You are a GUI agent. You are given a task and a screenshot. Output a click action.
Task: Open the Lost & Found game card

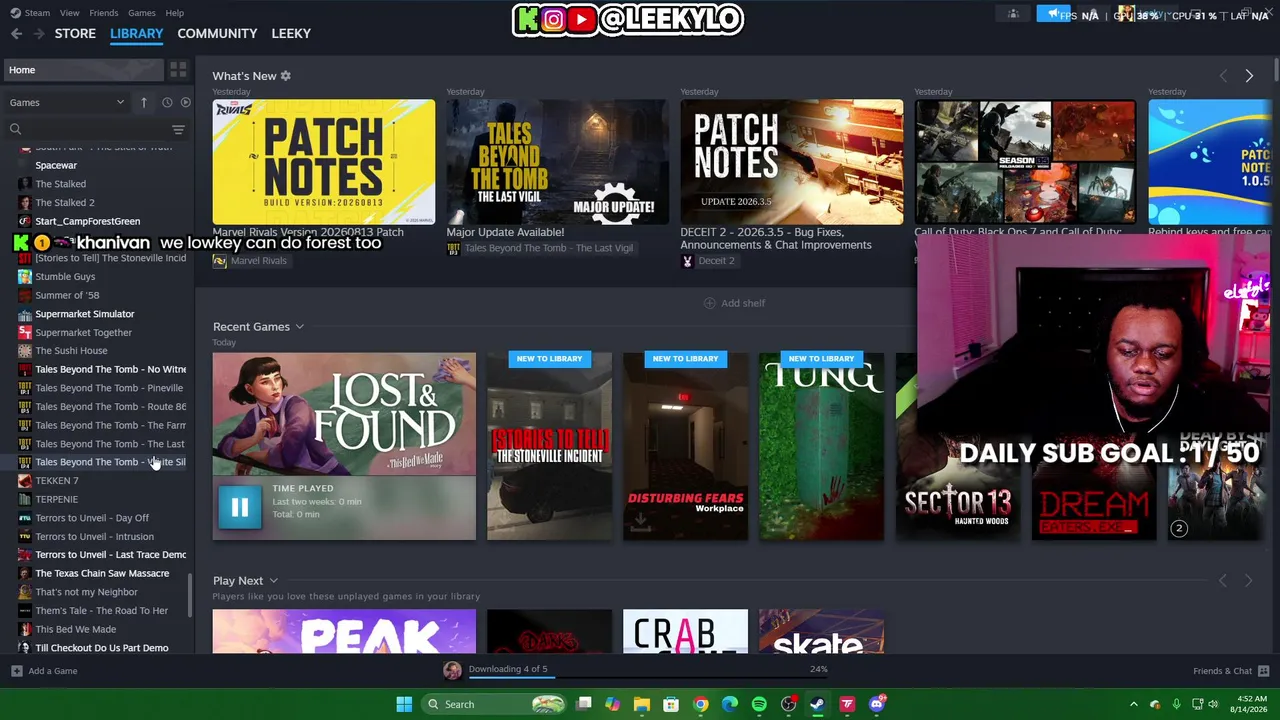point(344,414)
